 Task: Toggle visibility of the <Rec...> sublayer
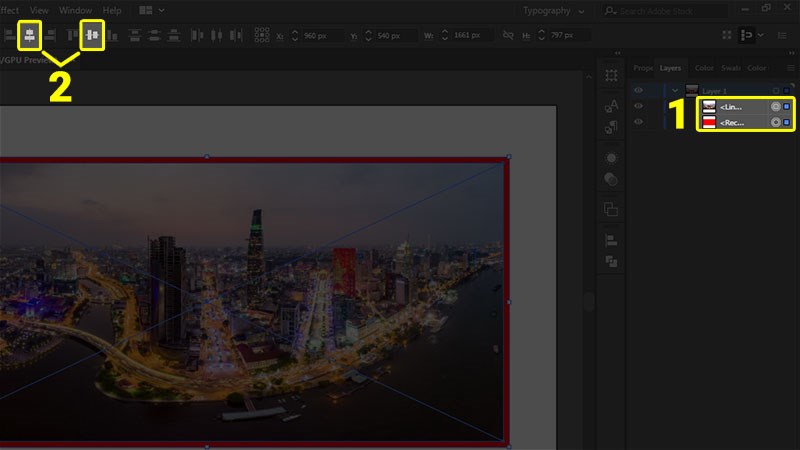pyautogui.click(x=639, y=122)
